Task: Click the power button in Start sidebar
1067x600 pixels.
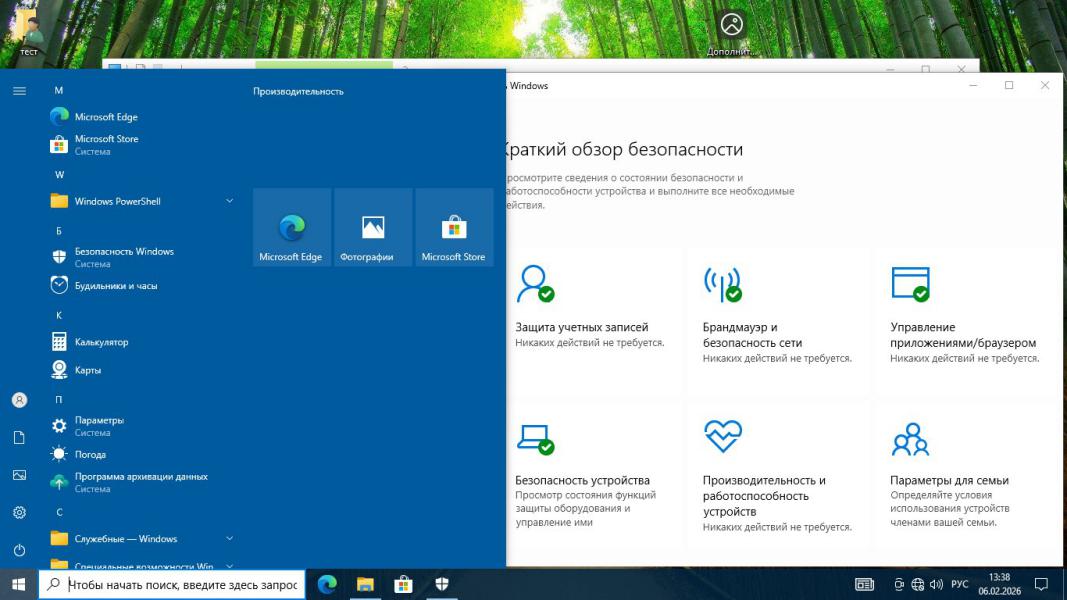Action: [x=19, y=551]
